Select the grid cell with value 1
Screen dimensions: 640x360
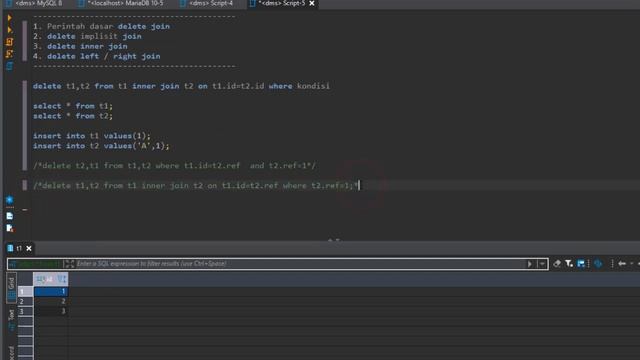tap(51, 291)
